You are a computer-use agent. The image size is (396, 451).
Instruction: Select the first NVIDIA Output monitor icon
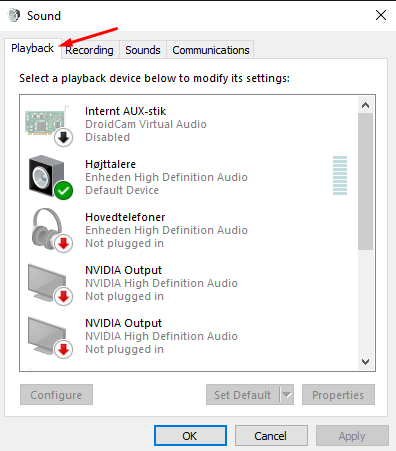click(50, 284)
